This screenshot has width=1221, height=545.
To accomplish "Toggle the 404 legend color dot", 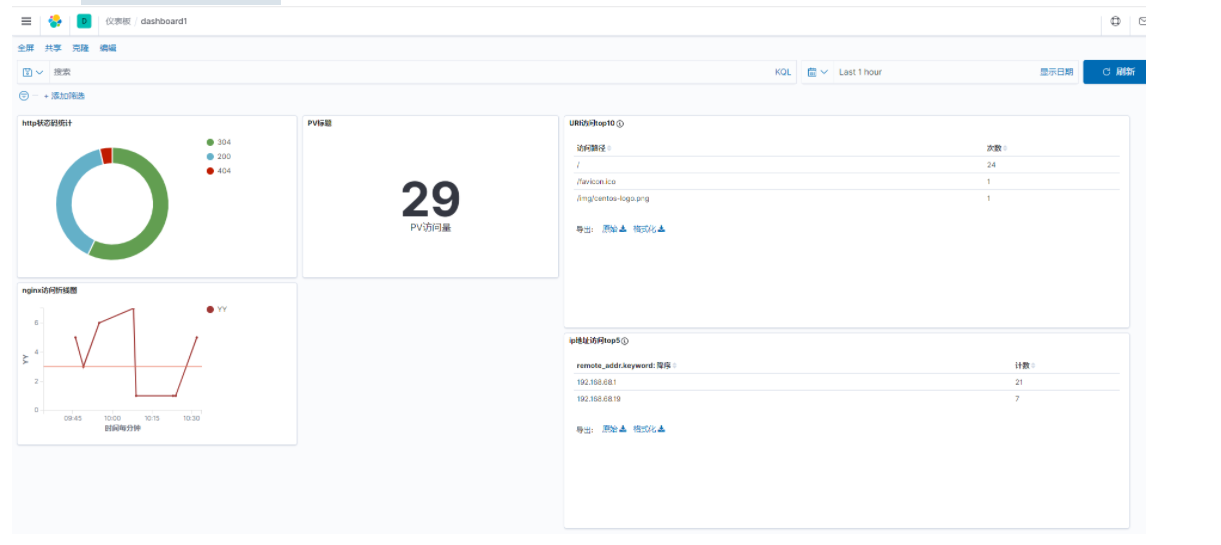I will (210, 171).
